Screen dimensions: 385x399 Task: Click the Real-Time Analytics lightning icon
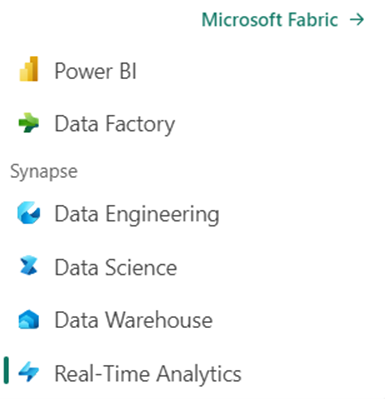[29, 372]
